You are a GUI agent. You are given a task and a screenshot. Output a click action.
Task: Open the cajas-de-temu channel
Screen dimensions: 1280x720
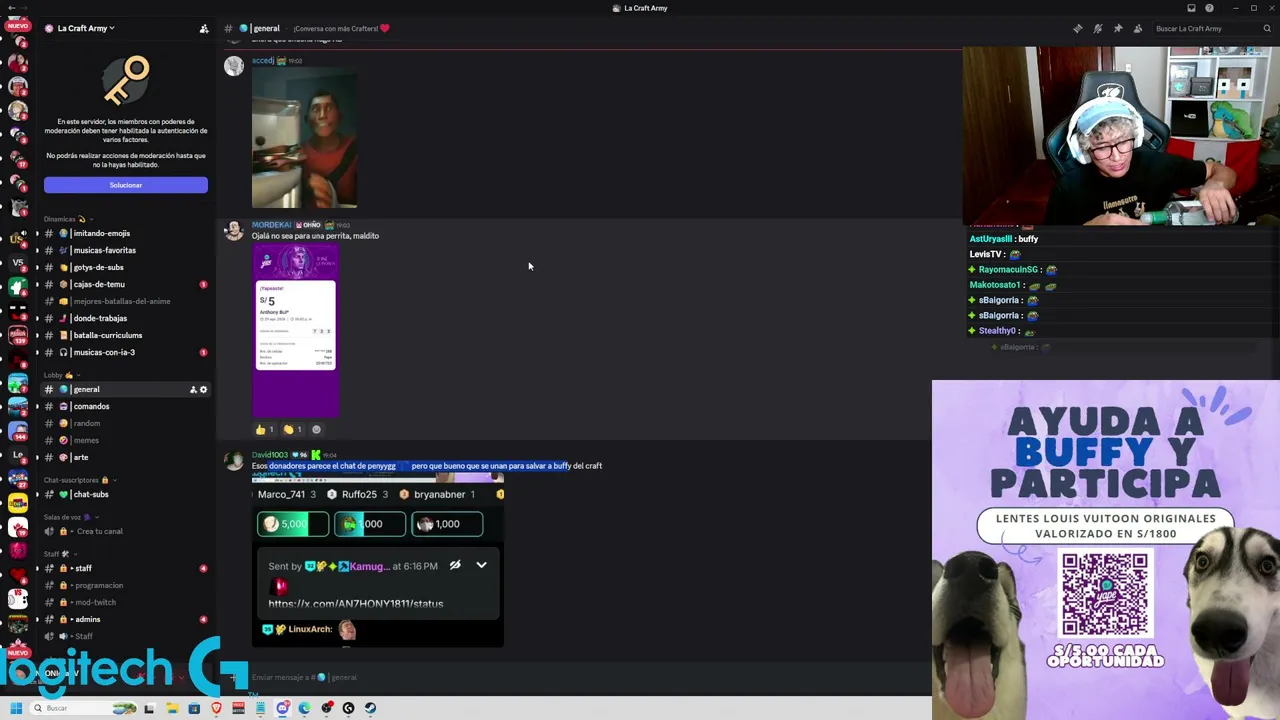click(x=126, y=284)
